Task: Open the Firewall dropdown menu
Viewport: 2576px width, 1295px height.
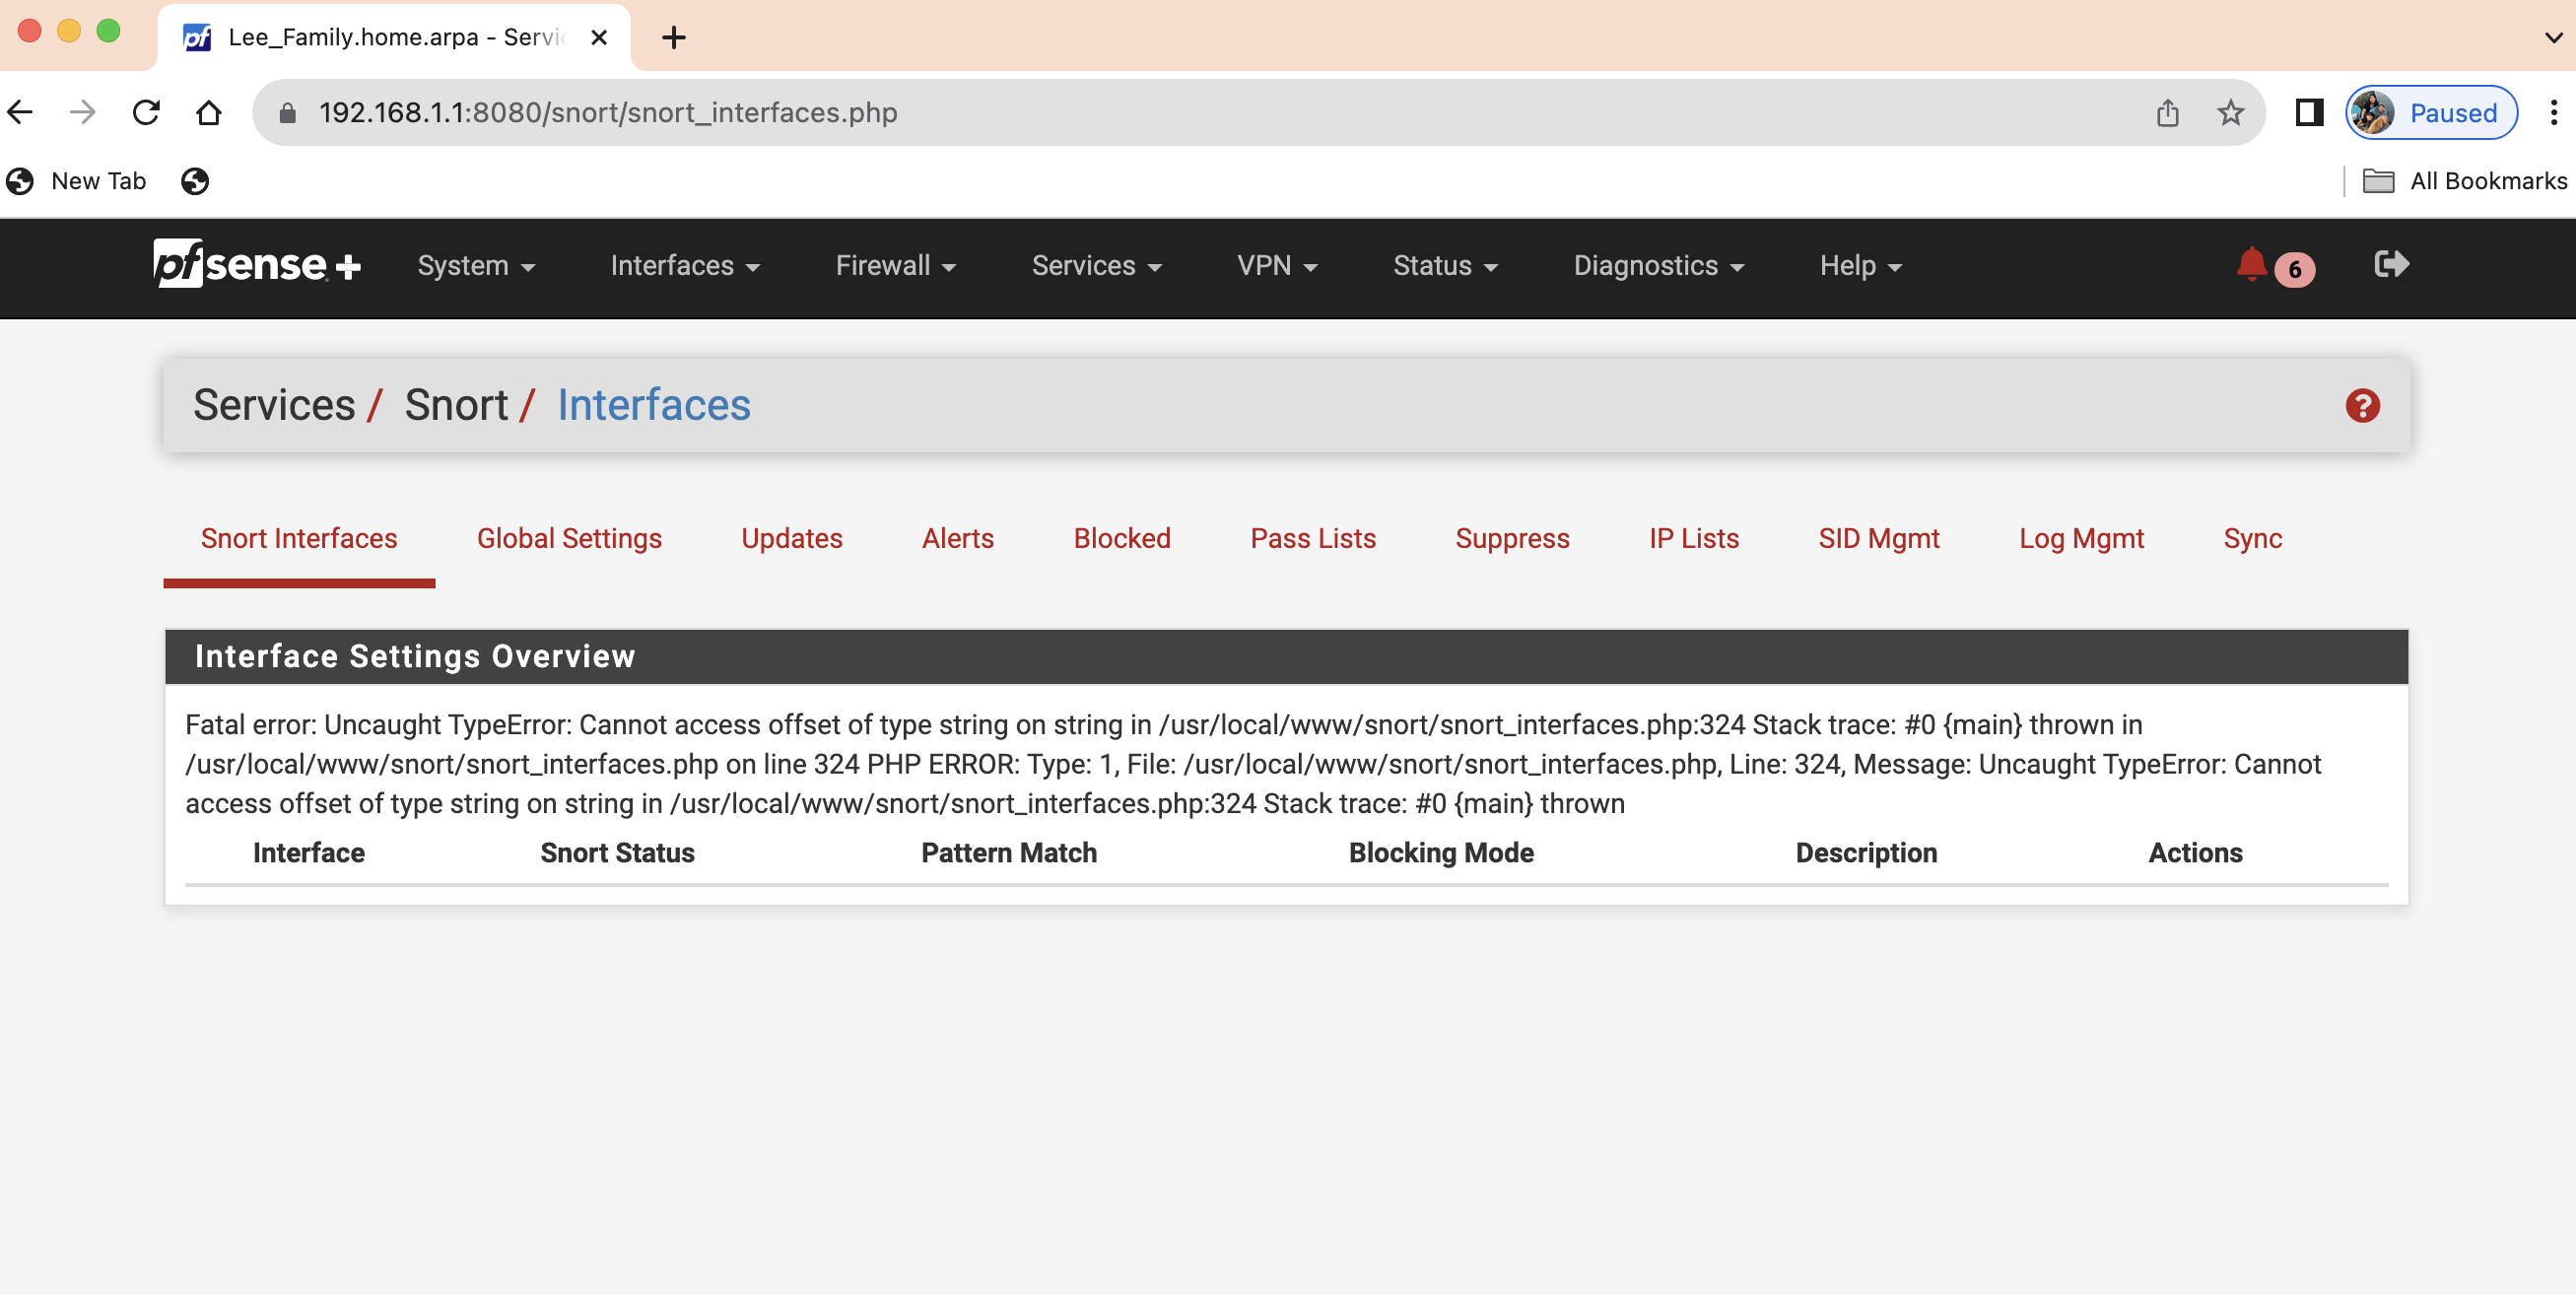Action: pos(896,266)
